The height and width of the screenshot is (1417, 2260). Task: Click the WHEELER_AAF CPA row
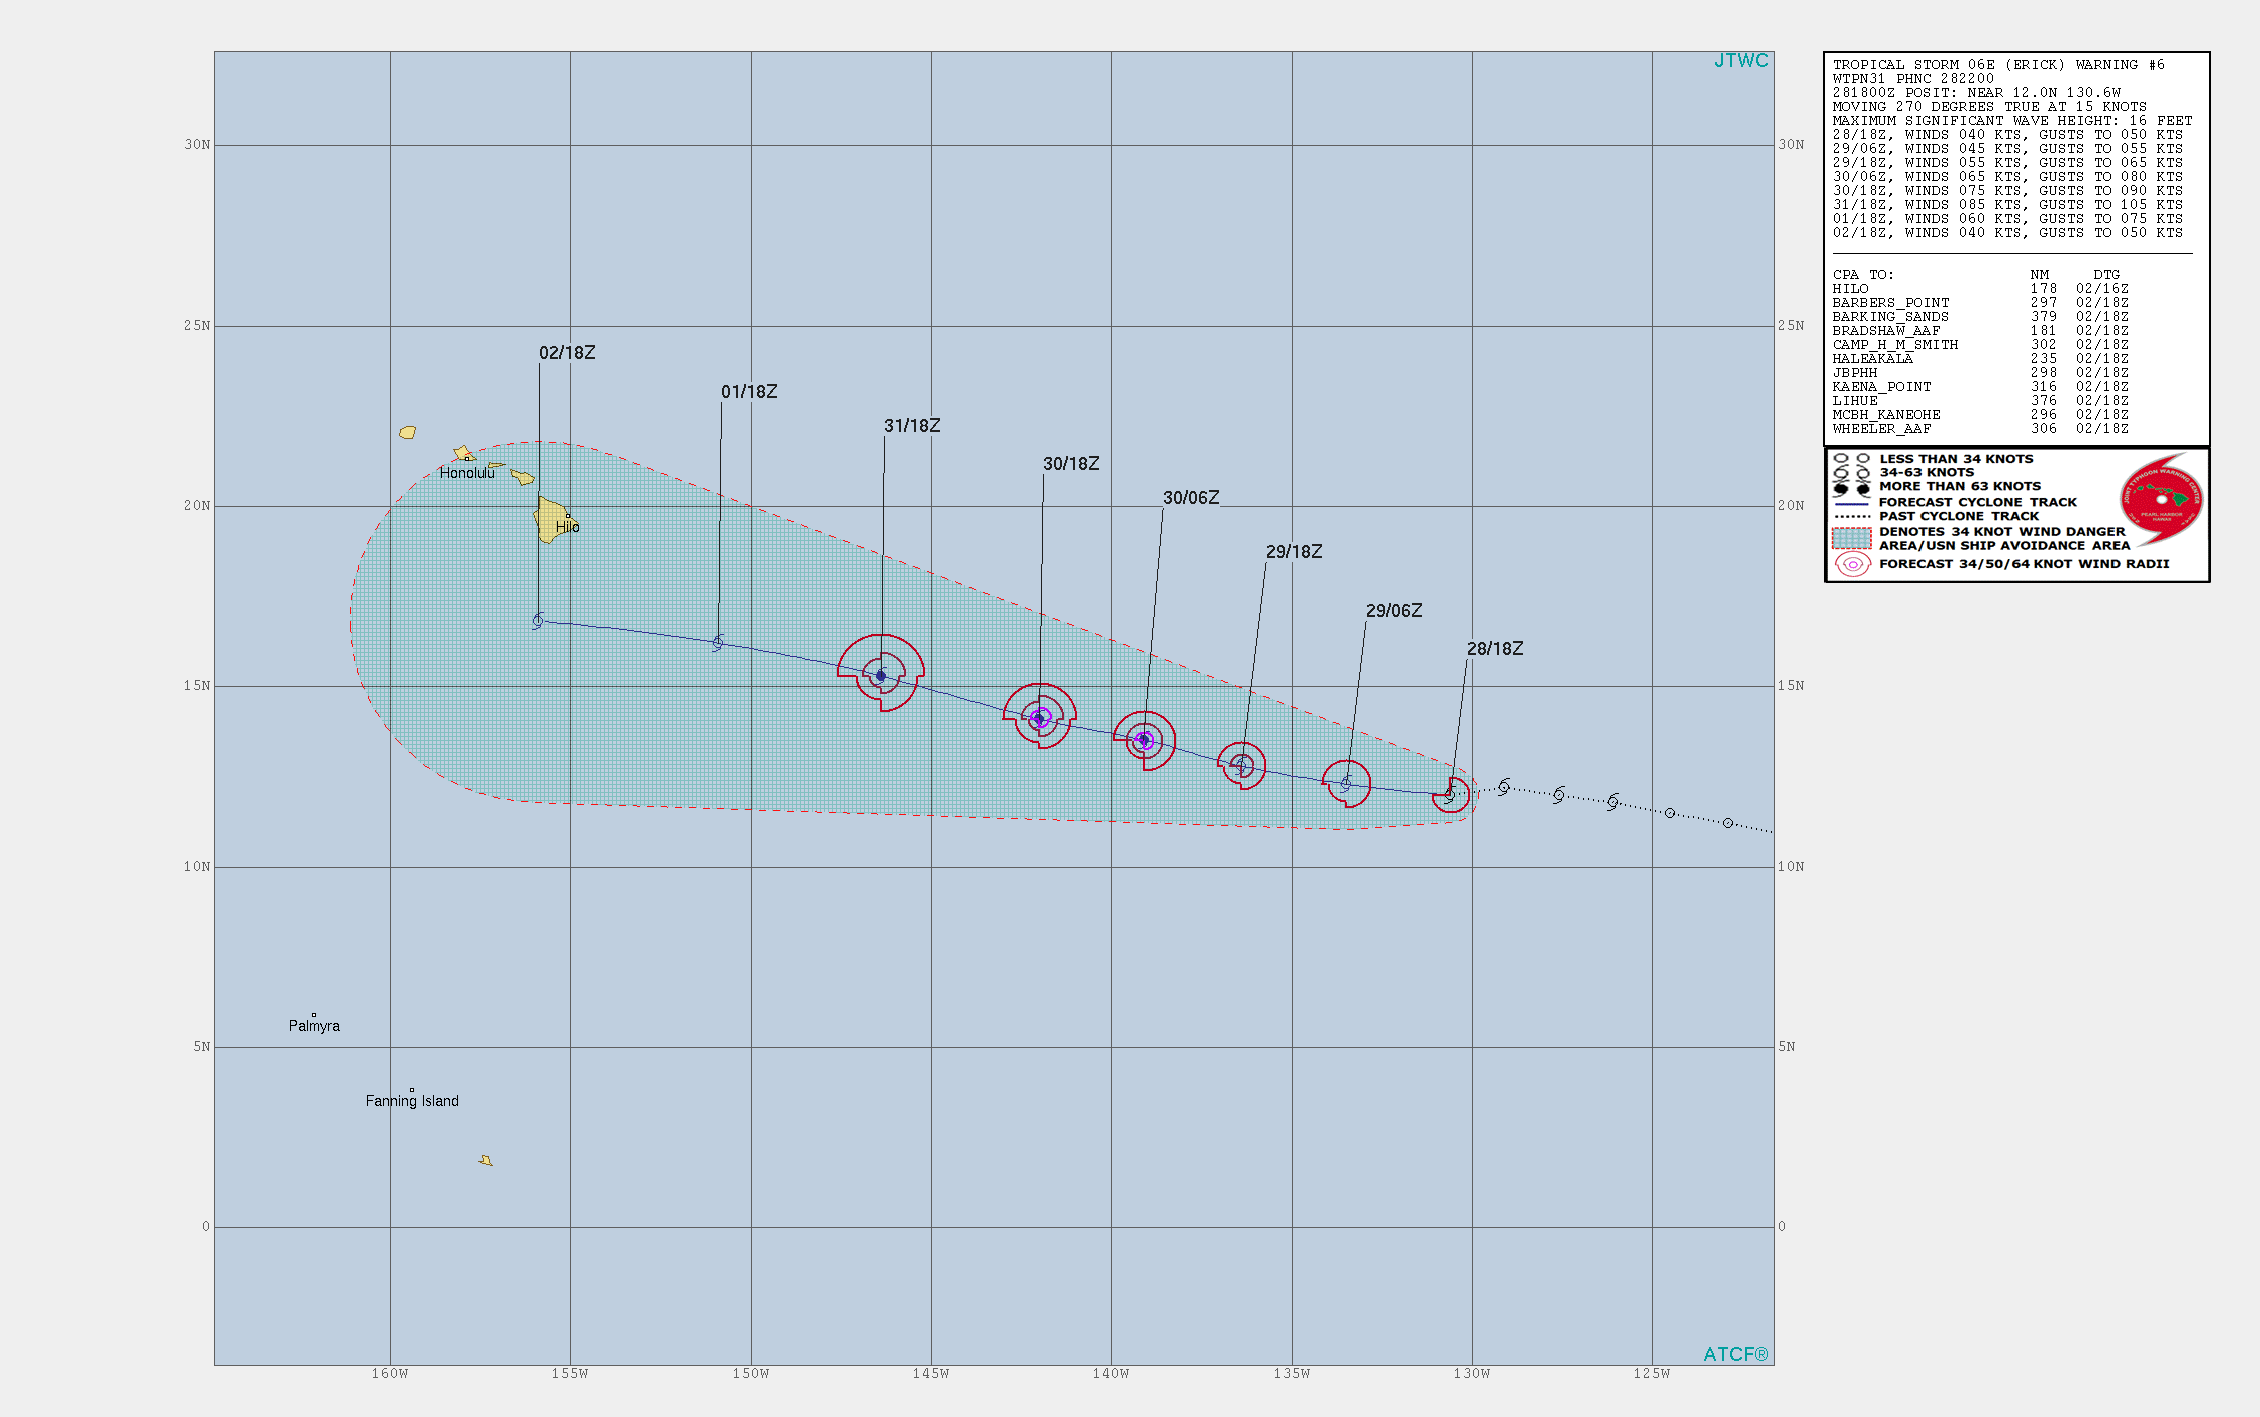[1980, 429]
